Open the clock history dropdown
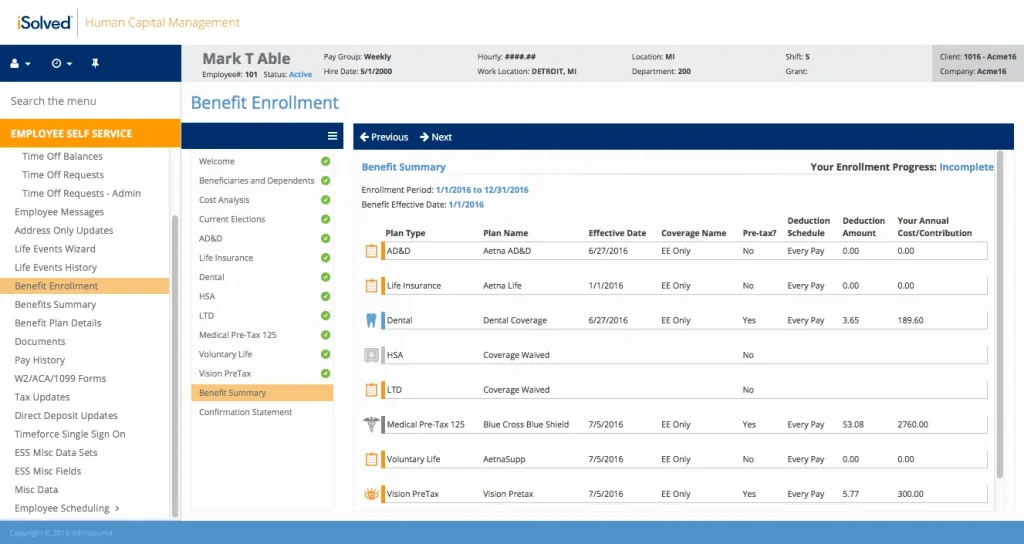Image resolution: width=1024 pixels, height=544 pixels. [x=61, y=63]
